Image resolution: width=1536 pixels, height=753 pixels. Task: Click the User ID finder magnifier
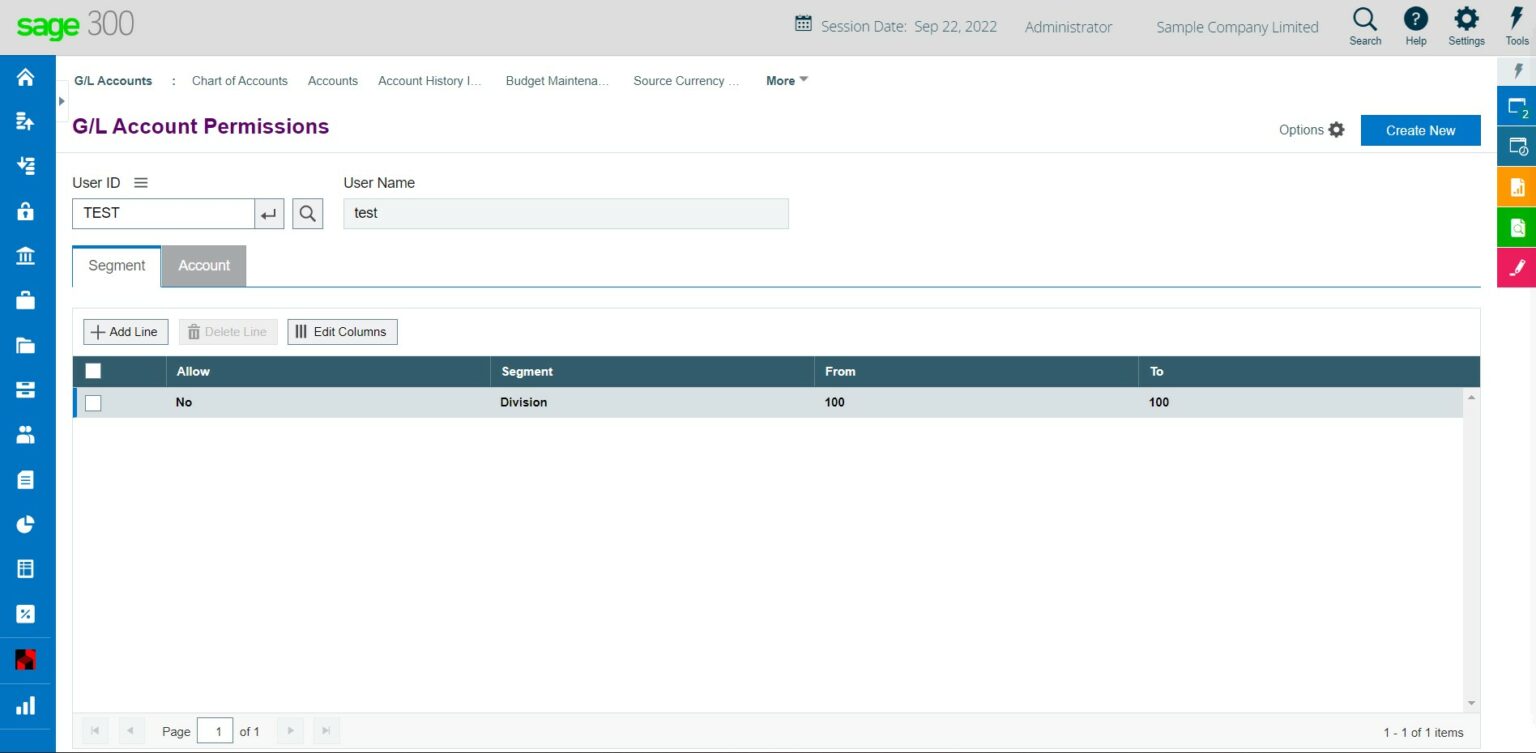coord(308,213)
